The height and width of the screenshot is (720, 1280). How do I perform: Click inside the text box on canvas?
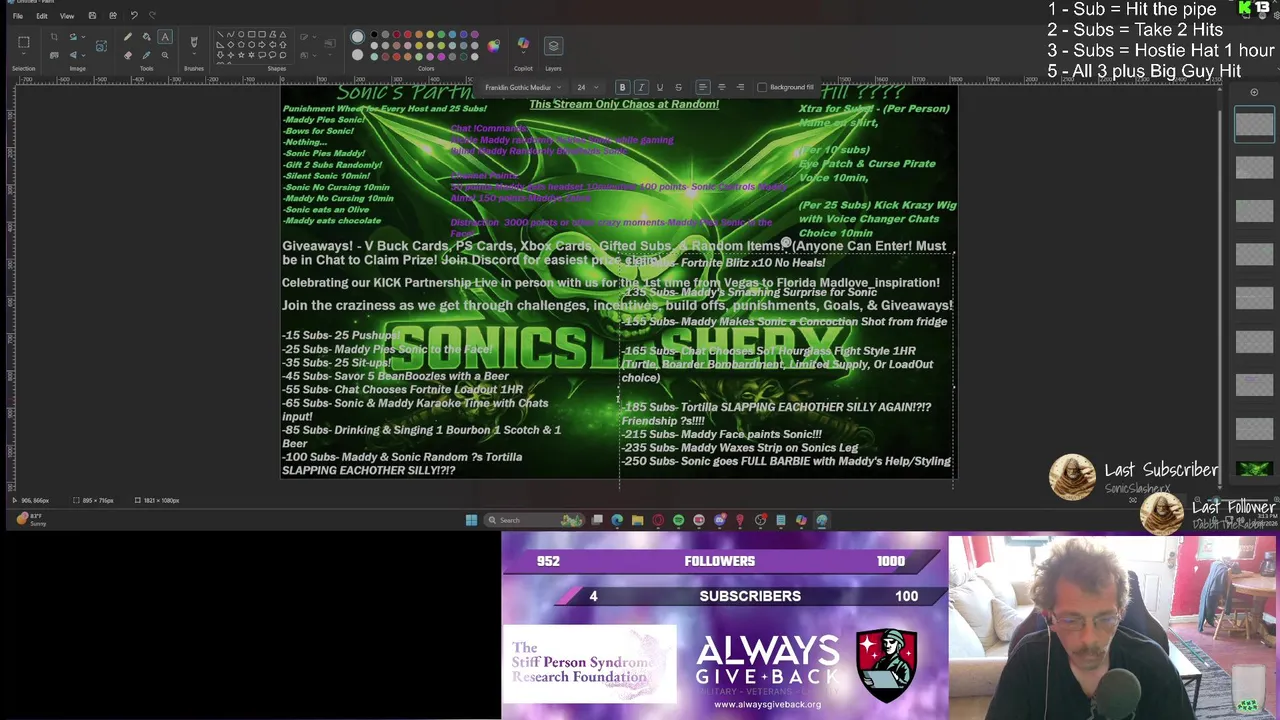click(786, 370)
